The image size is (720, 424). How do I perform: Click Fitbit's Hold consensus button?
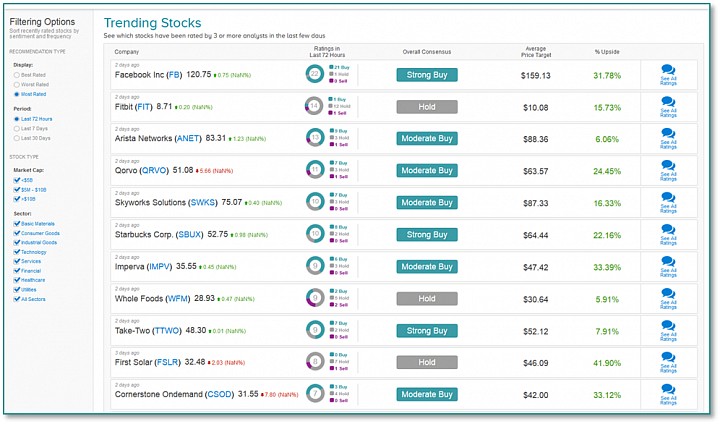tap(427, 107)
